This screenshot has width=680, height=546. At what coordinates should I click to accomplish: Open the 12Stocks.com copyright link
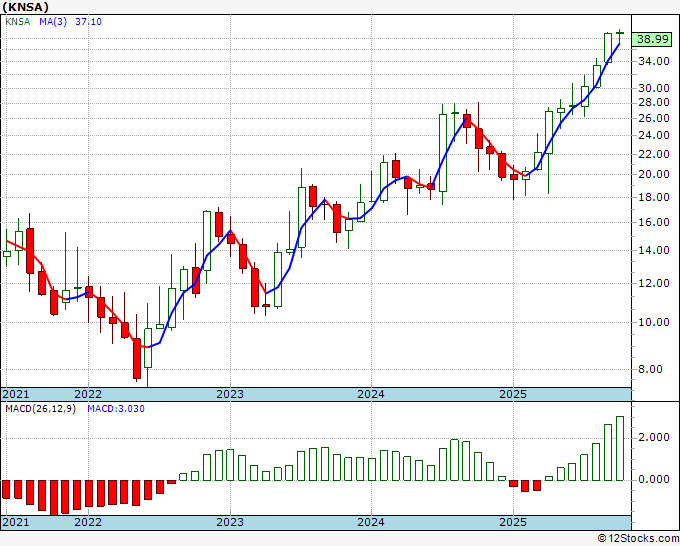pos(638,539)
